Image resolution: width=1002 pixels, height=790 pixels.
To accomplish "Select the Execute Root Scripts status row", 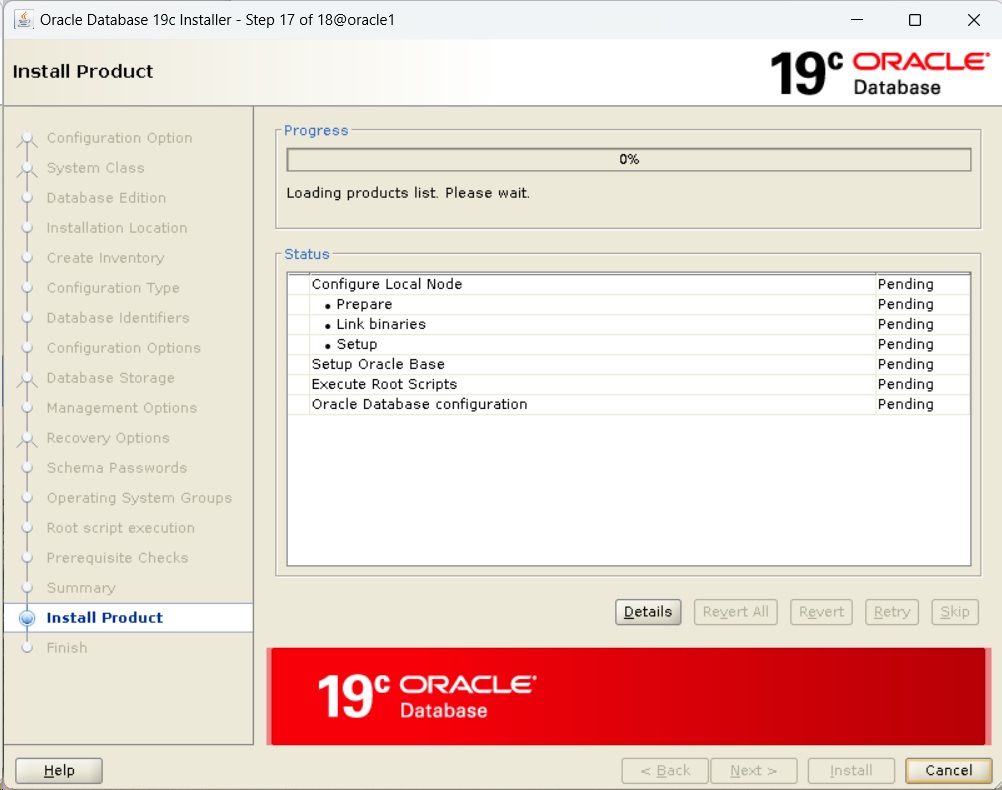I will [384, 384].
